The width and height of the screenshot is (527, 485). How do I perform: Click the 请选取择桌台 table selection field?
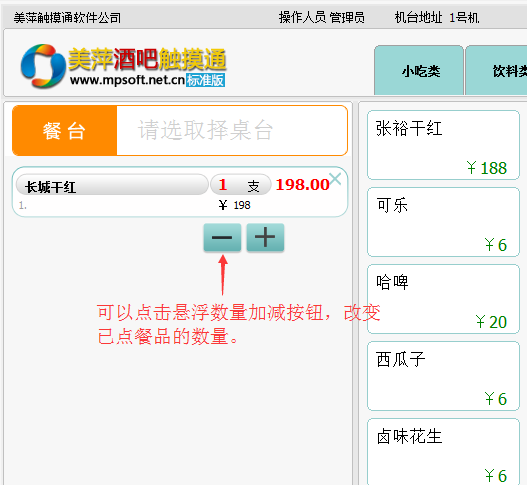point(232,130)
